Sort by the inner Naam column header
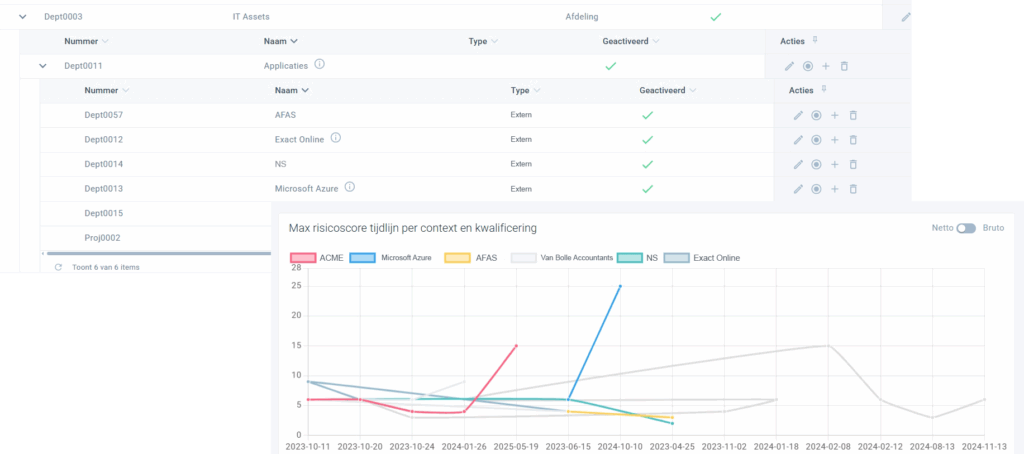1024x454 pixels. (x=286, y=90)
